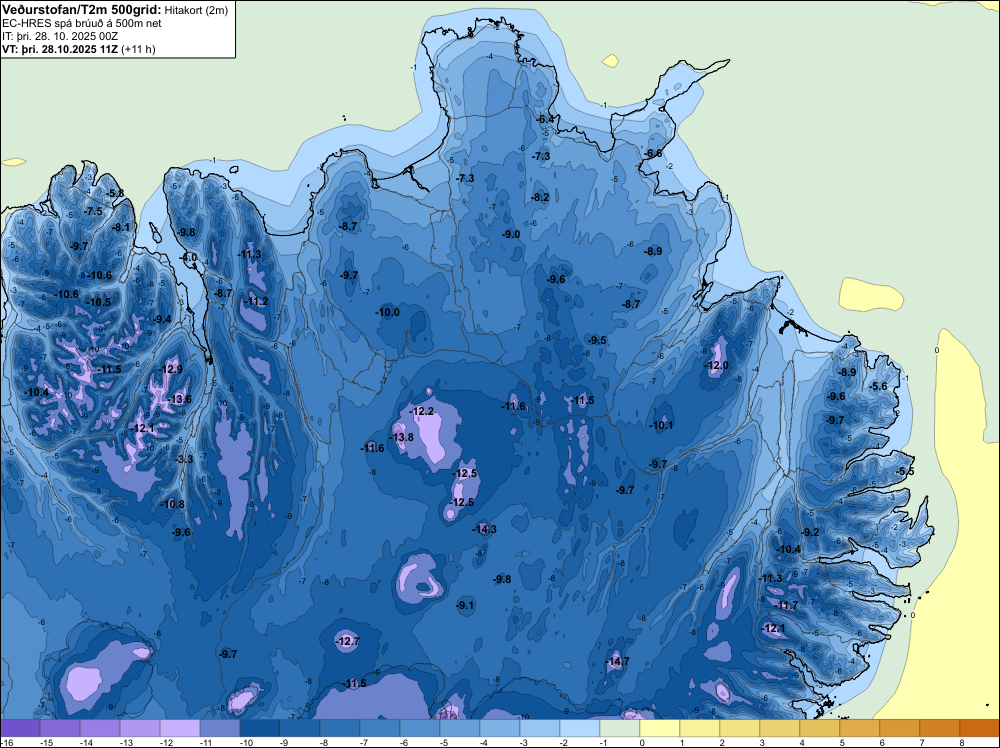Click the -10.1 temperature value
Screen dimensions: 1000x748
661,425
